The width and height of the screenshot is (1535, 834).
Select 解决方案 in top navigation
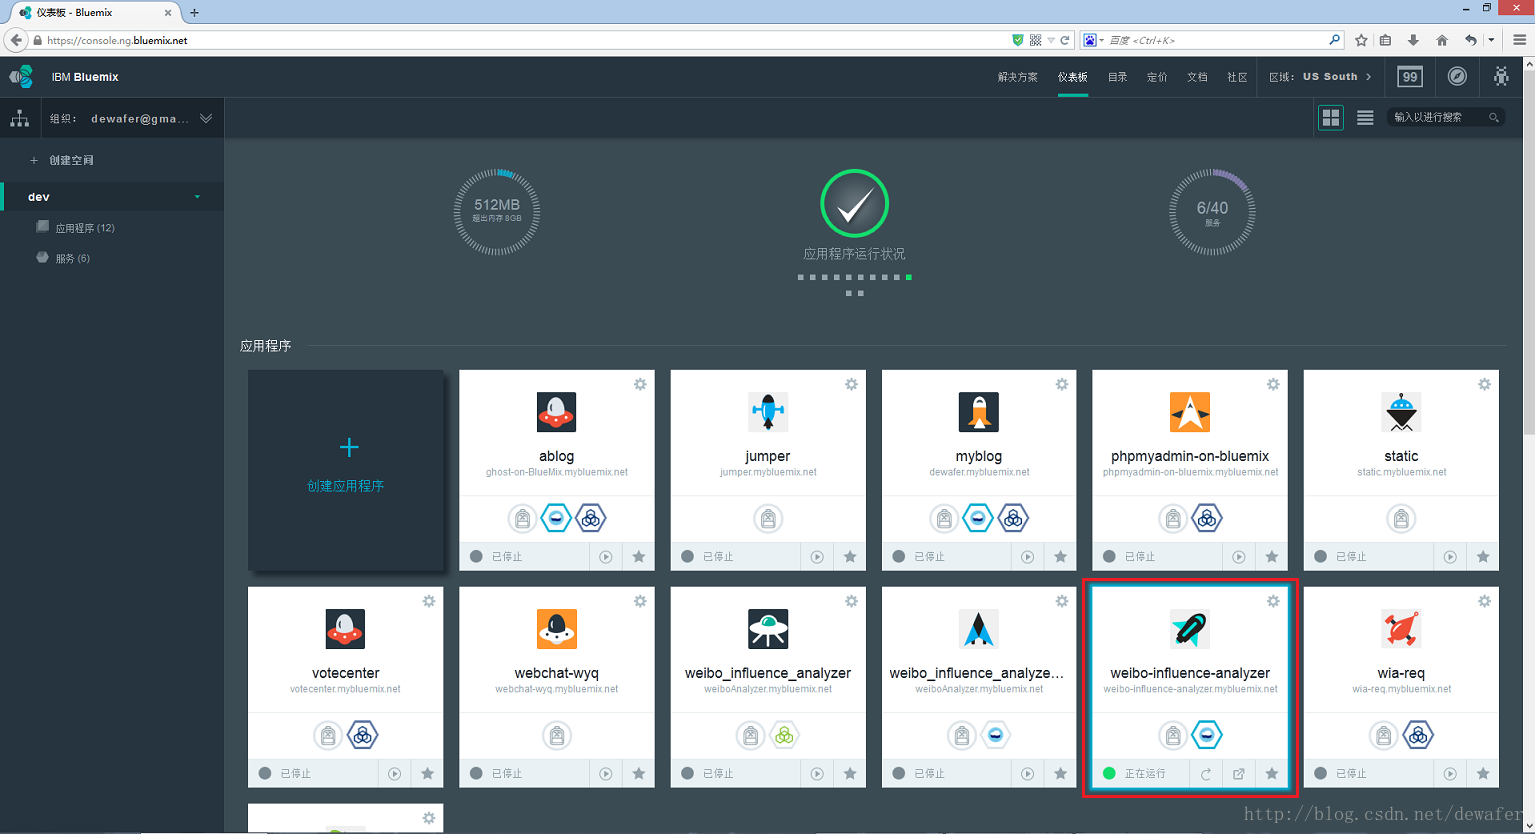[x=1018, y=77]
